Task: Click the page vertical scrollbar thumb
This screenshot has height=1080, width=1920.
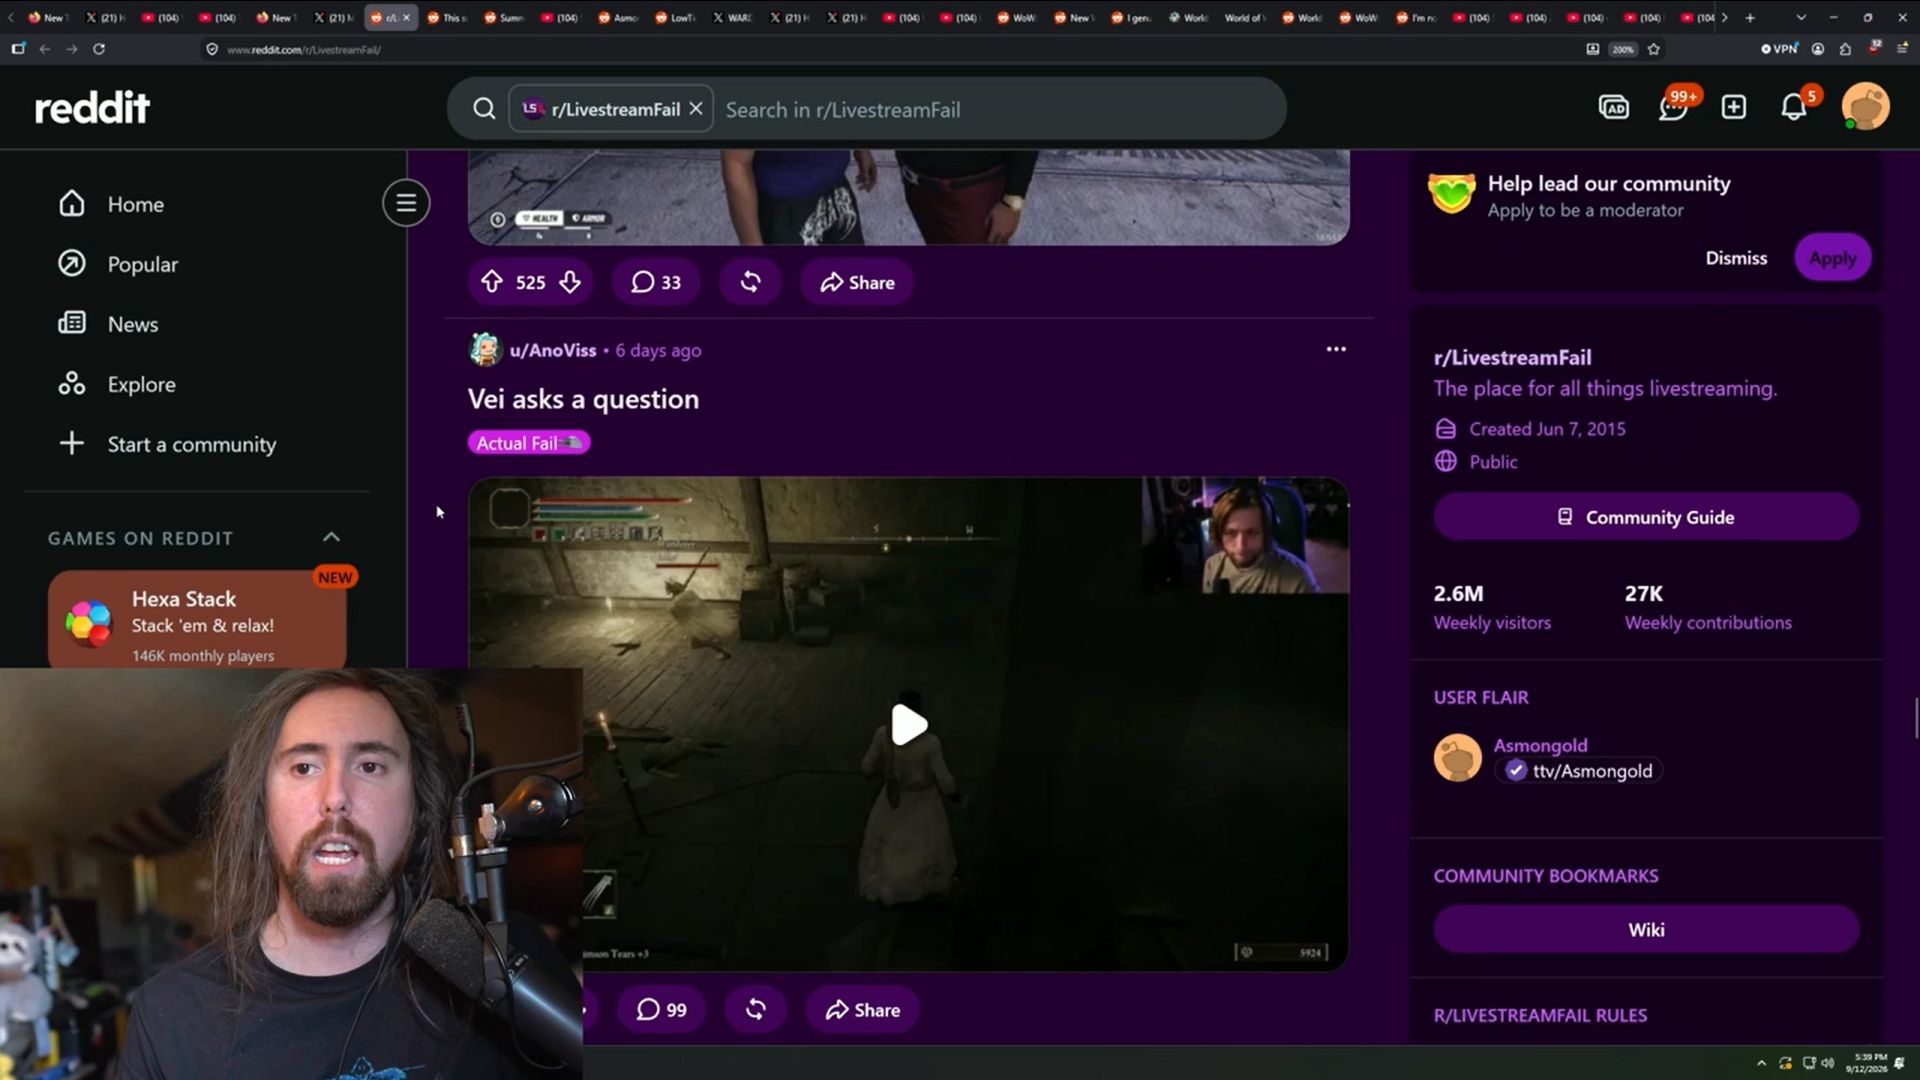Action: (x=1916, y=718)
